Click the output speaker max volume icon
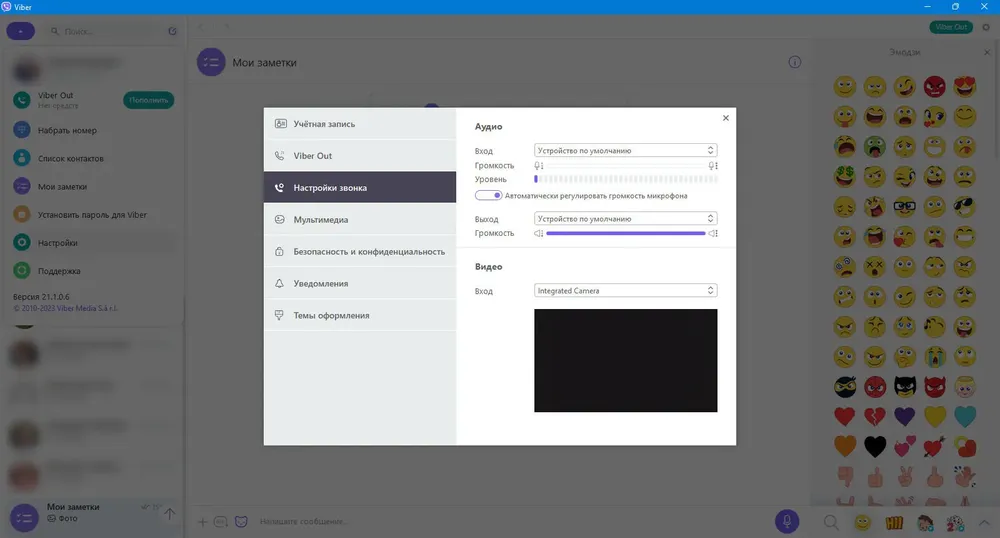 tap(713, 233)
